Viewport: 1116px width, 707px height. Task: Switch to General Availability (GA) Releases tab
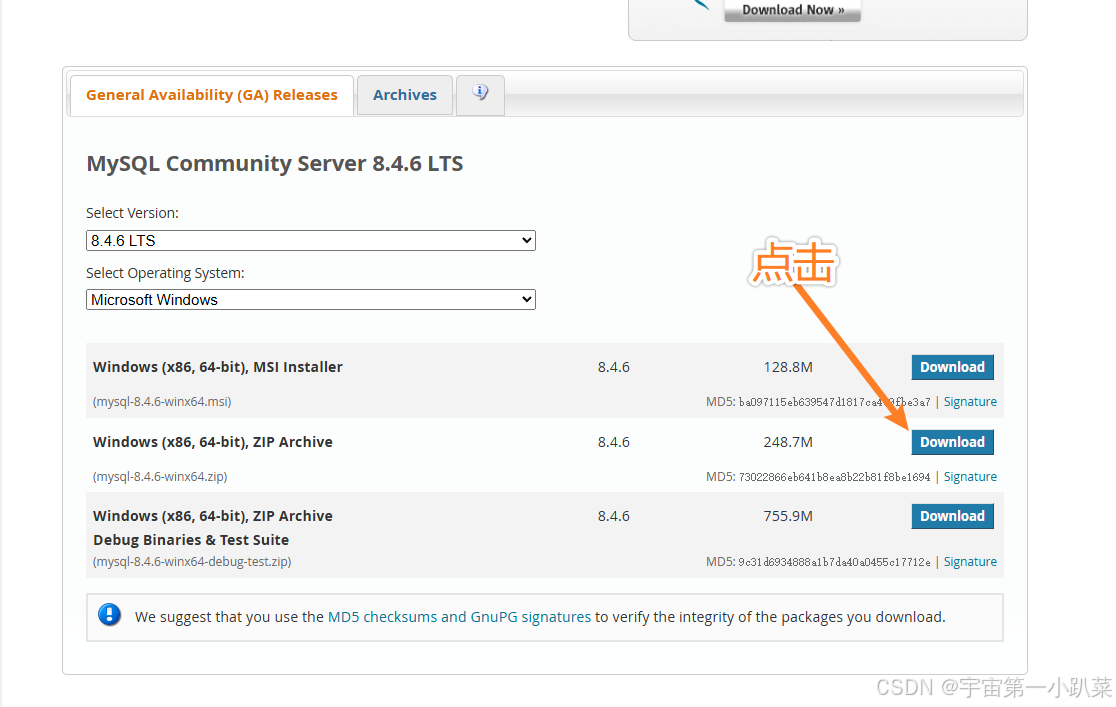(x=211, y=95)
